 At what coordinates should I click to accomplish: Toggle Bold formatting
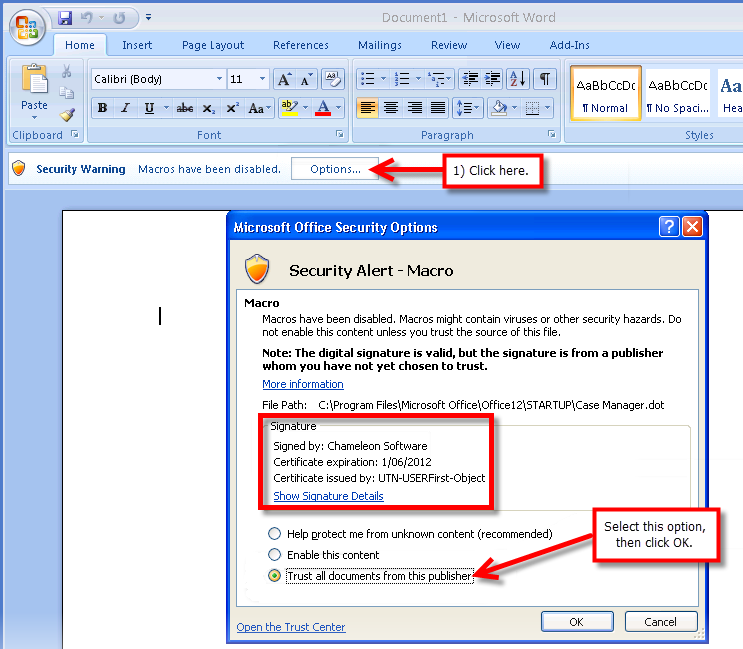tap(101, 108)
